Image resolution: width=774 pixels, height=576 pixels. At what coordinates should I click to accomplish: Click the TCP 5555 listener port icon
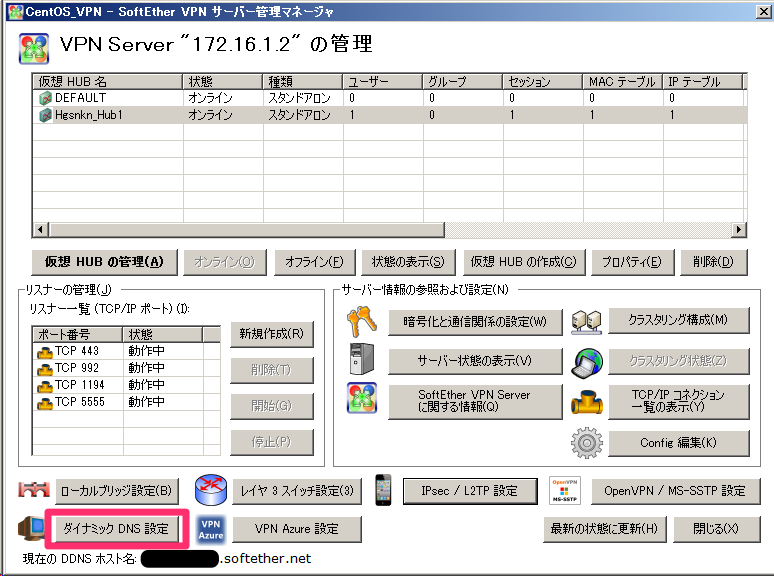point(45,403)
